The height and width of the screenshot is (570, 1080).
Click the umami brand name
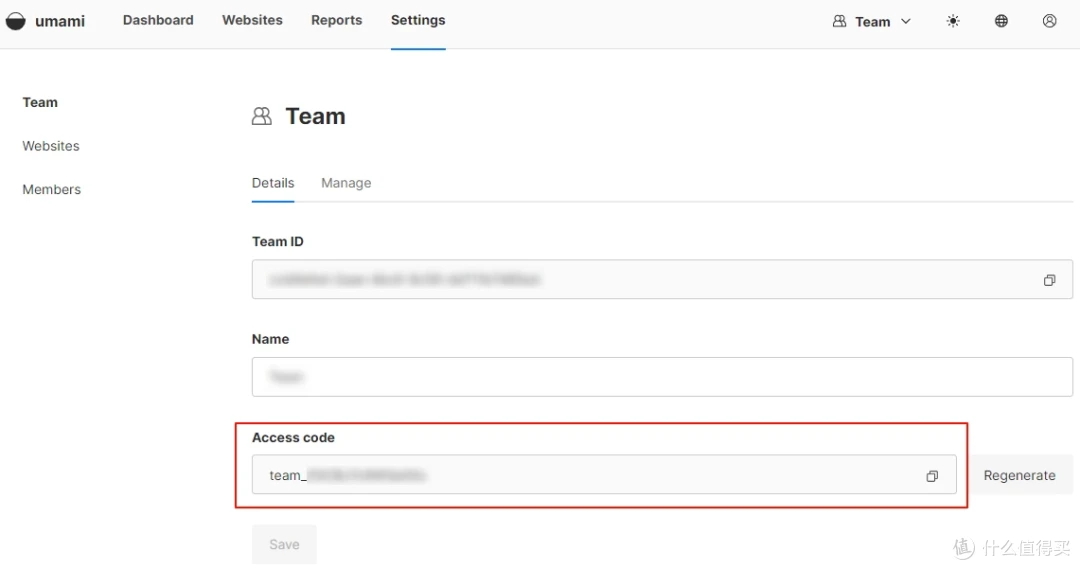click(x=60, y=21)
